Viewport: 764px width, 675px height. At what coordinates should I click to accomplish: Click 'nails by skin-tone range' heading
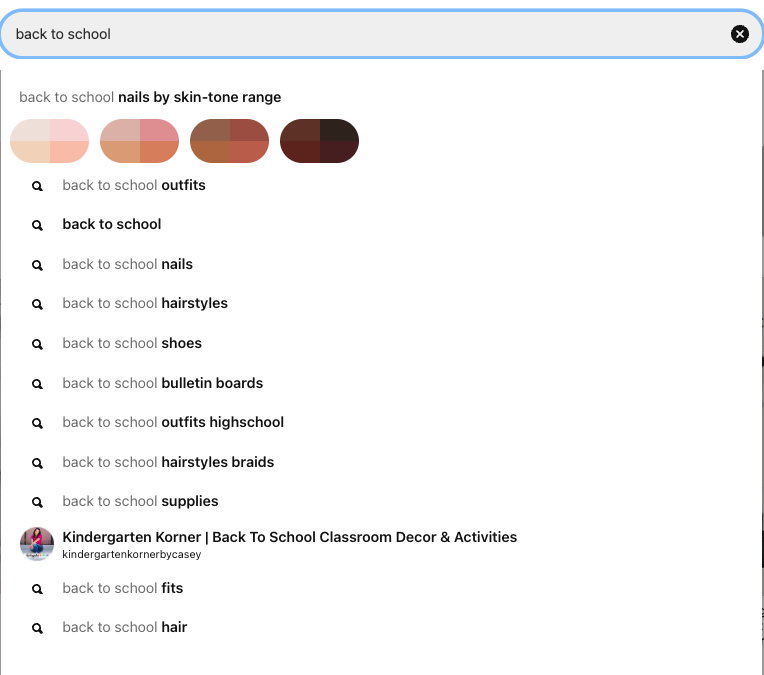199,97
